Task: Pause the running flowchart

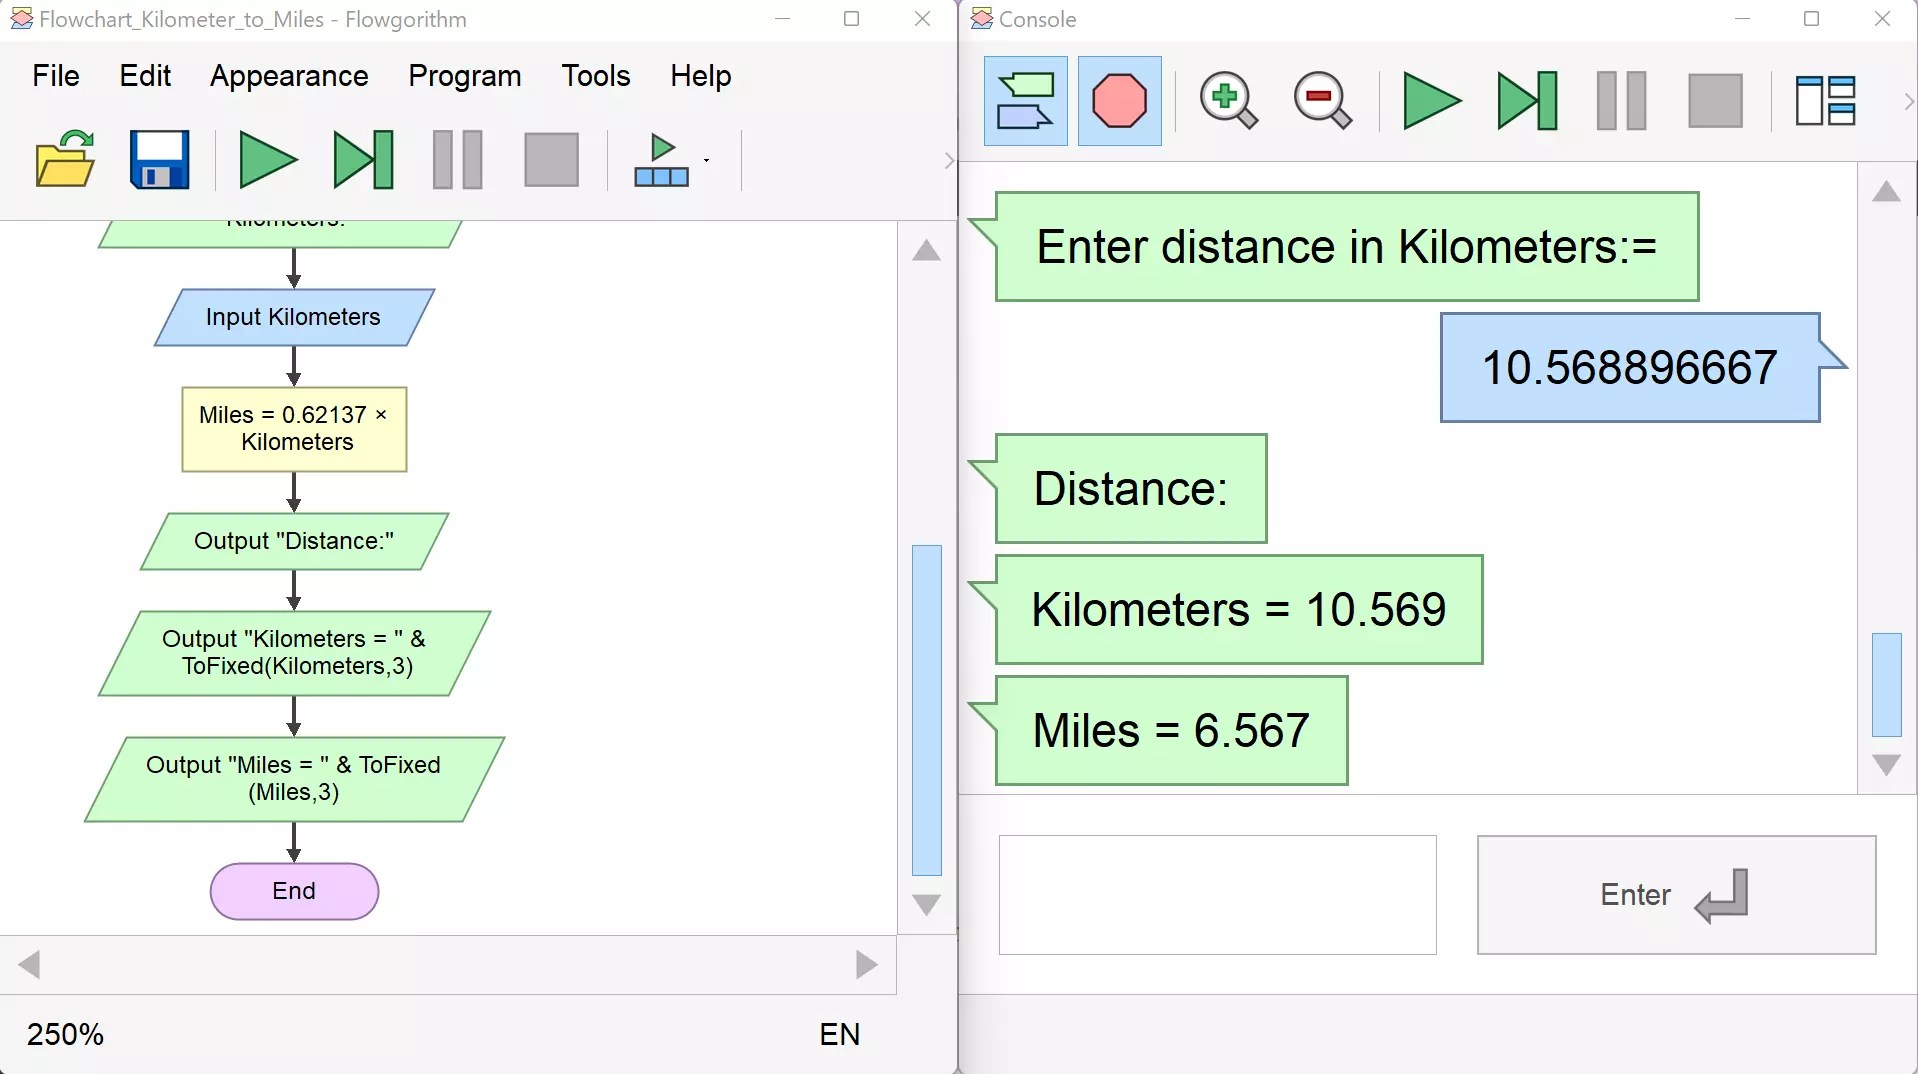Action: point(456,159)
